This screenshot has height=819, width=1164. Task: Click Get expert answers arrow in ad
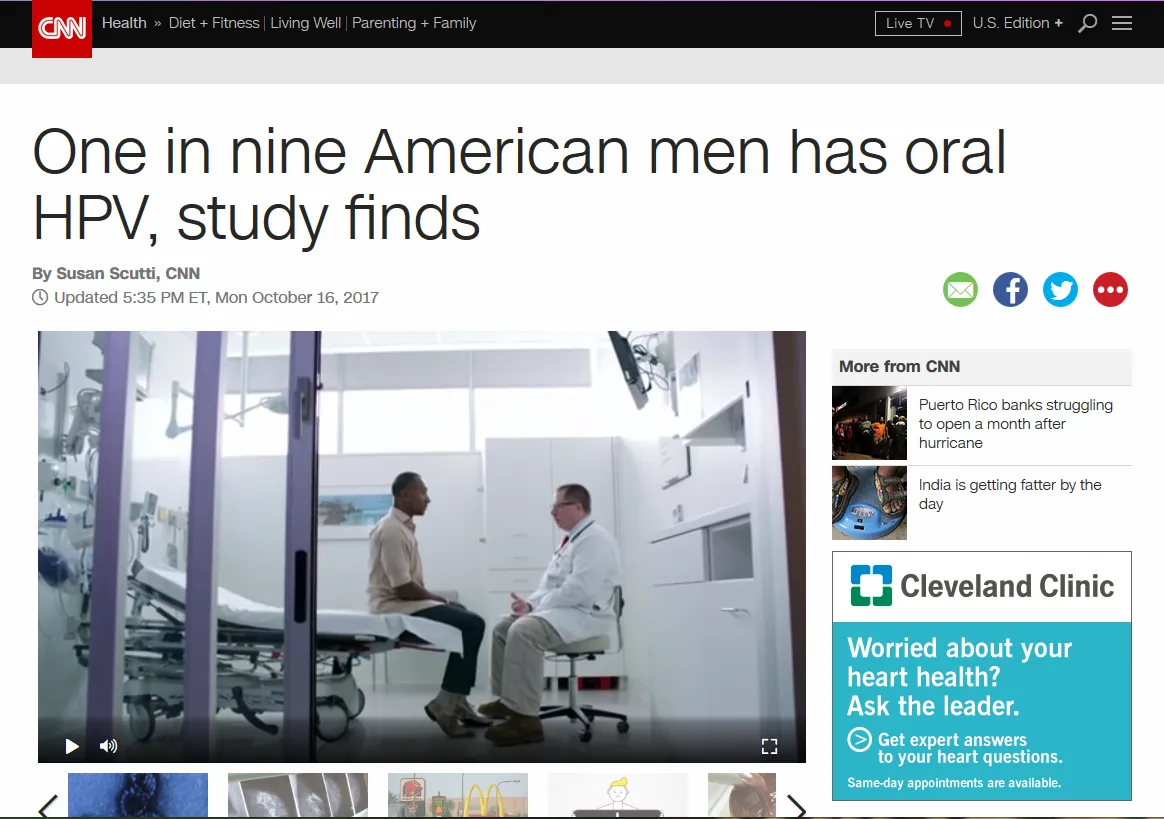(859, 740)
